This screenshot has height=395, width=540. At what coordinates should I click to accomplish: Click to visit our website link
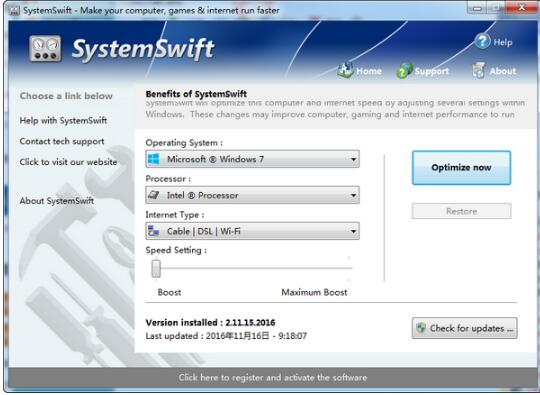(68, 162)
